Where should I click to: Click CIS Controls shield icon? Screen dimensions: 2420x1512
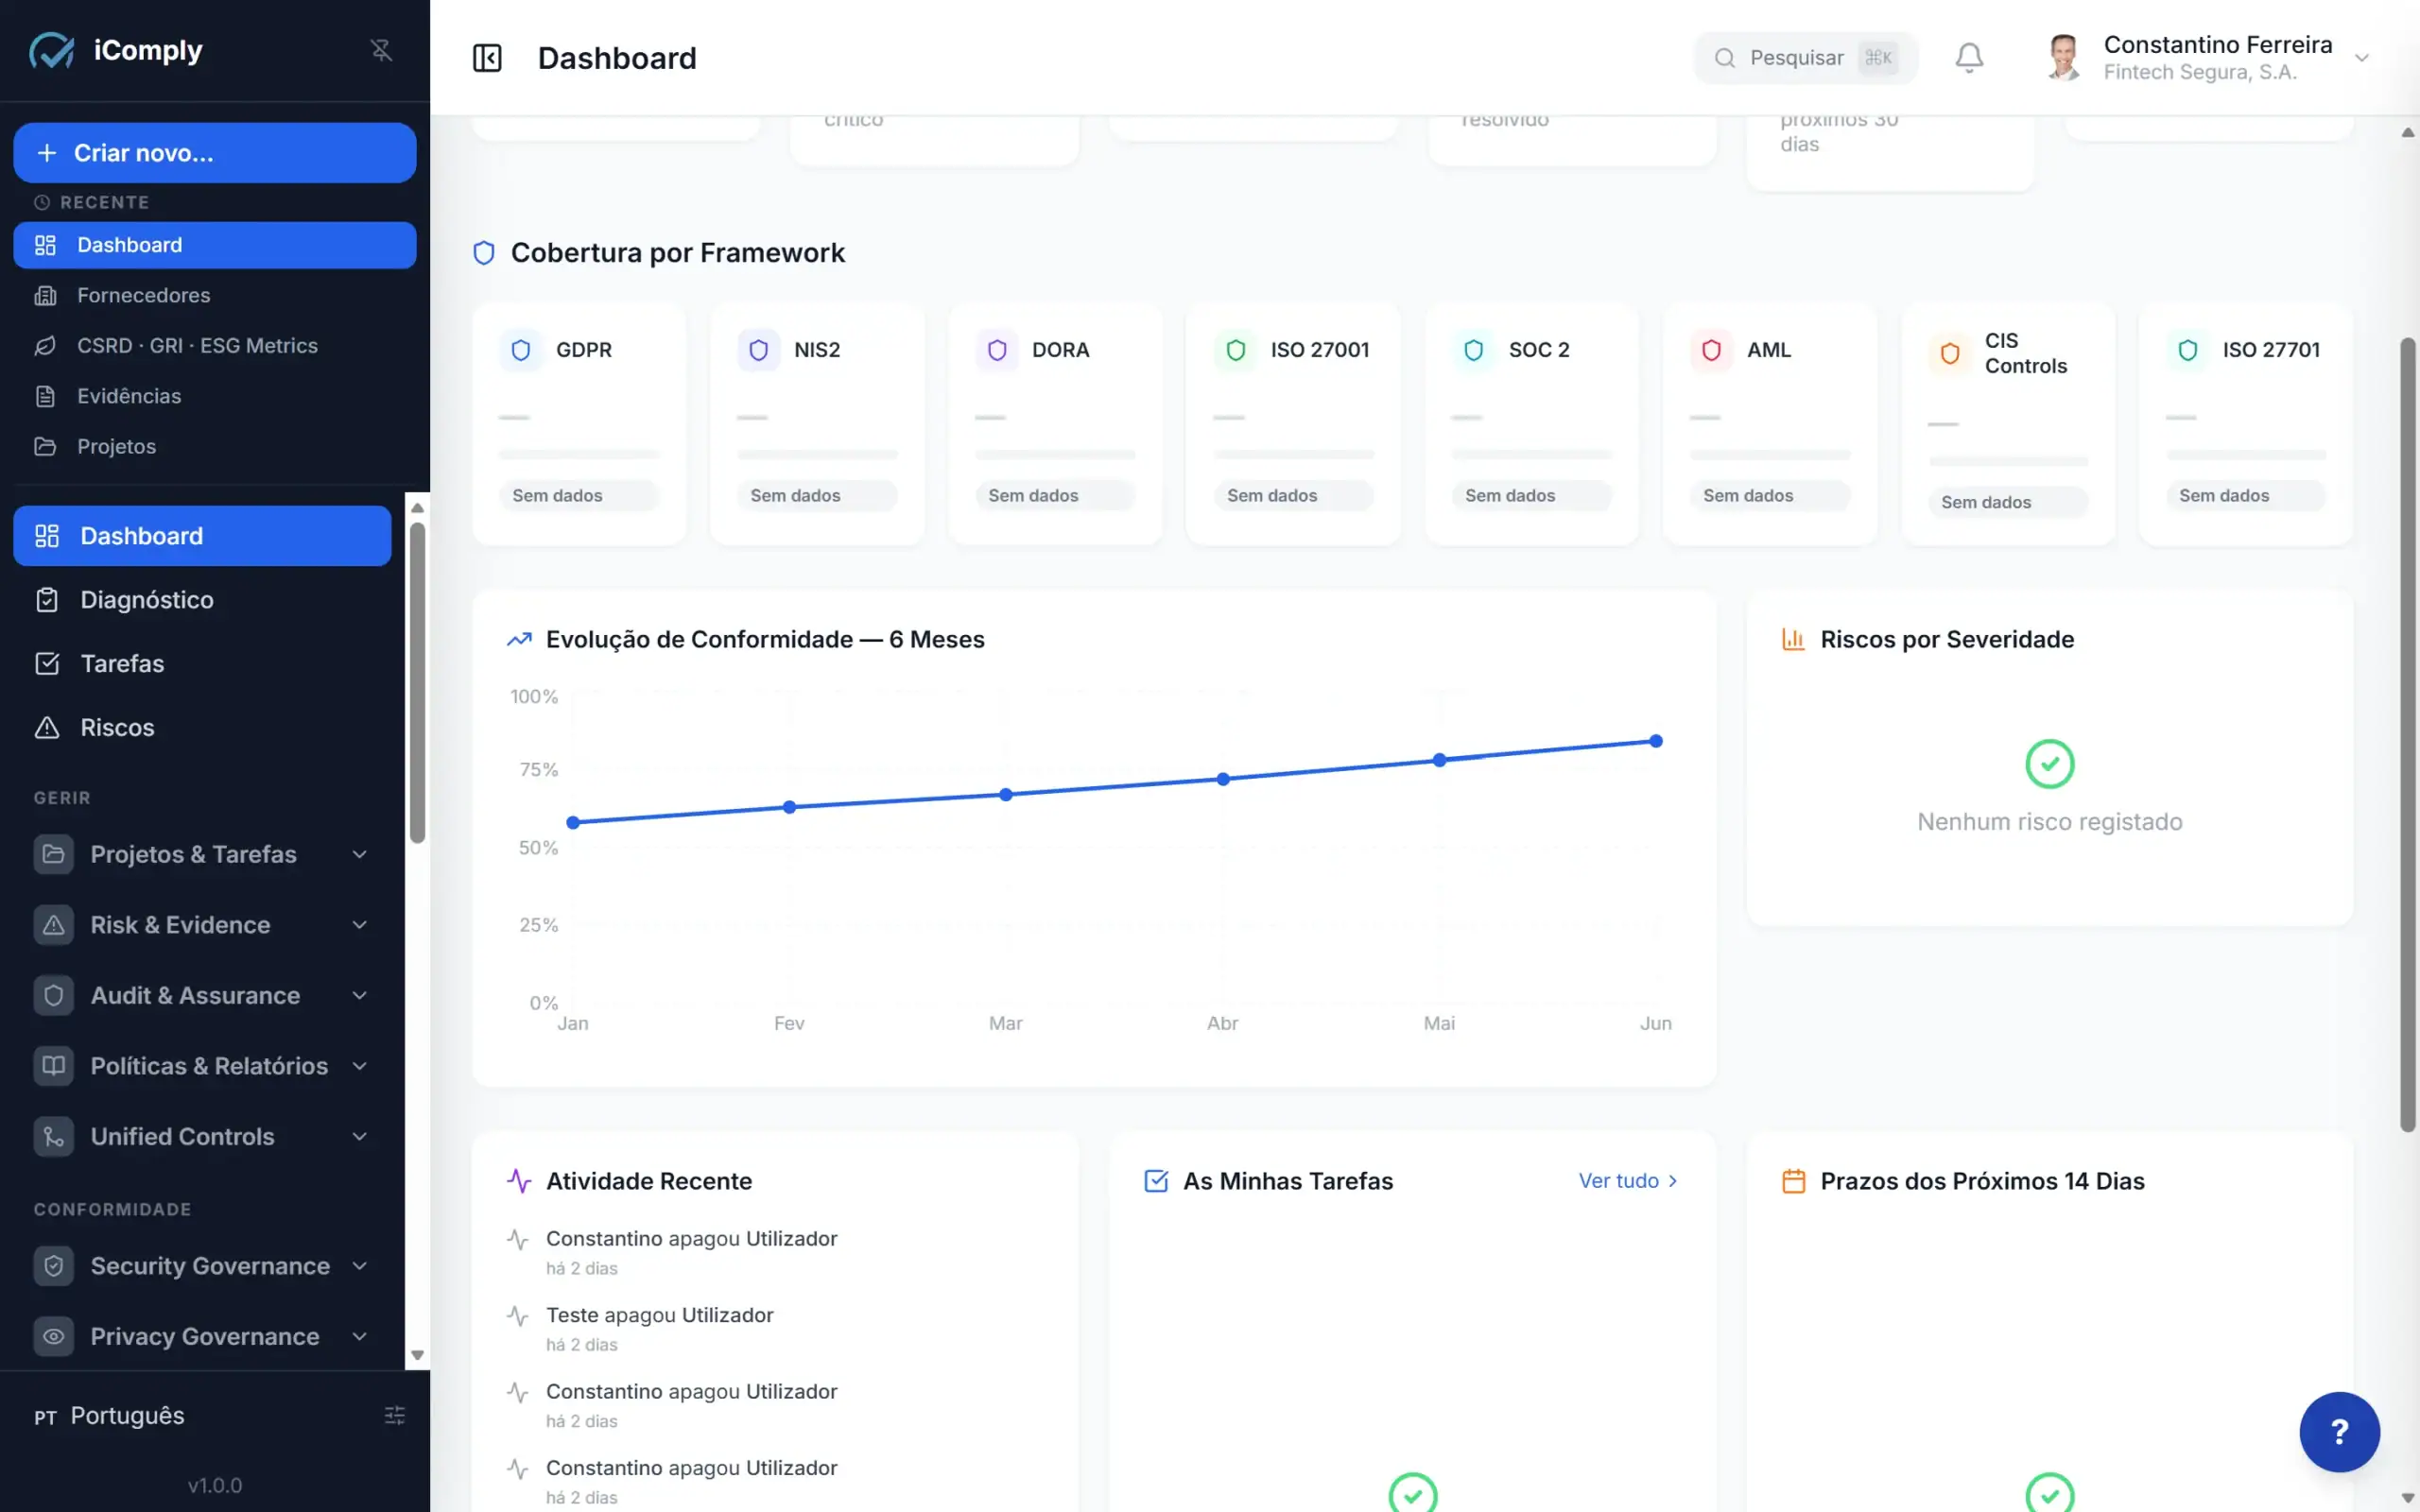pos(1950,353)
